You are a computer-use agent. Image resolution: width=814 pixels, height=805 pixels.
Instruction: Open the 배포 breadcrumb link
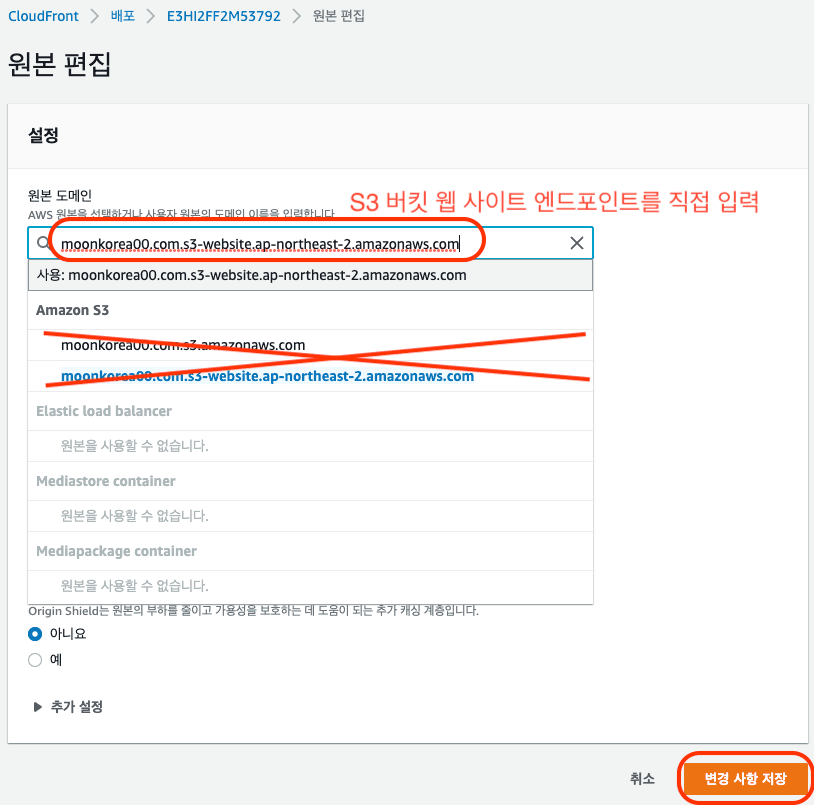point(121,15)
